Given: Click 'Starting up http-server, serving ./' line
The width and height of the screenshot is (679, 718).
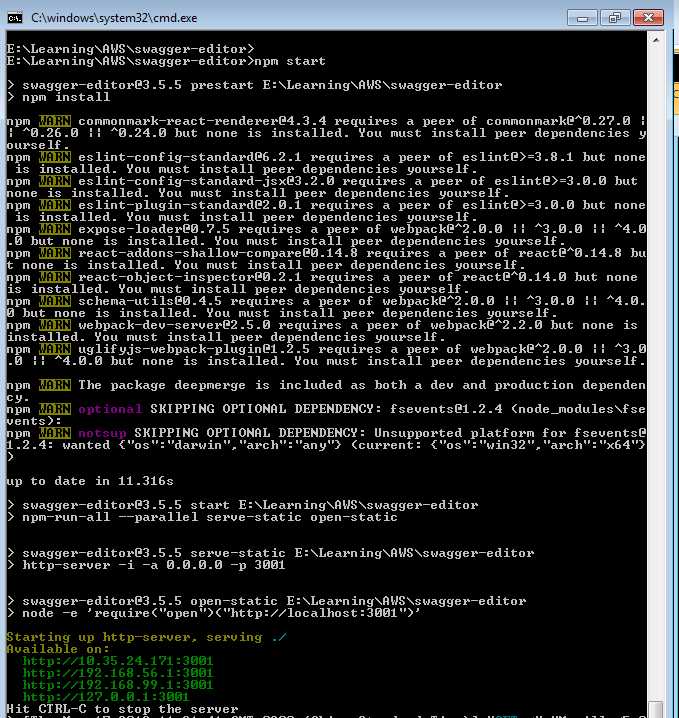Looking at the screenshot, I should [147, 637].
